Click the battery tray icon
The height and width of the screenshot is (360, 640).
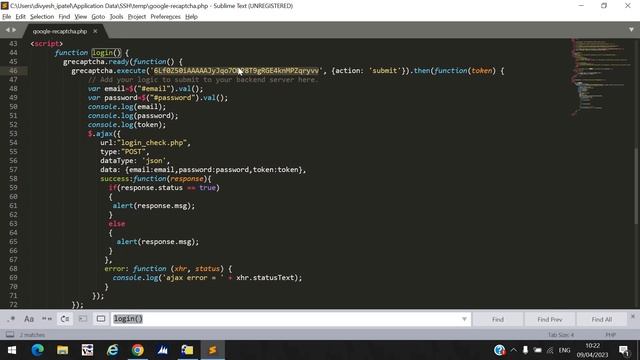coord(538,350)
